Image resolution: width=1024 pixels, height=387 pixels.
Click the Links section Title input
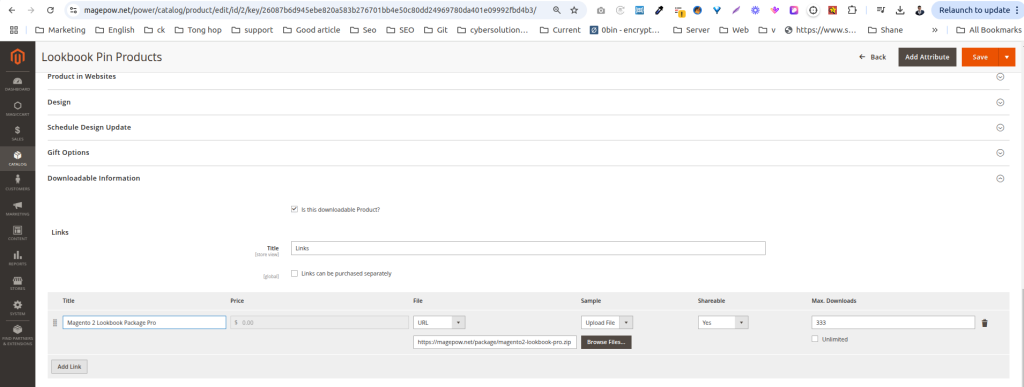click(528, 248)
